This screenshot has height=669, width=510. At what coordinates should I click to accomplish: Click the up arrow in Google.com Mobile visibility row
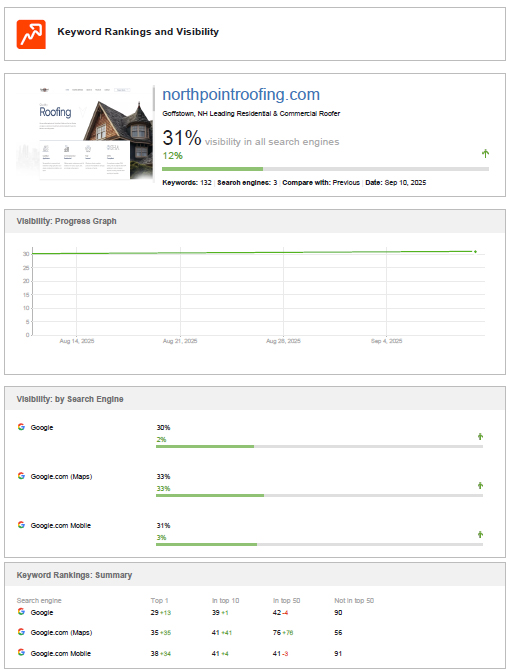coord(480,534)
